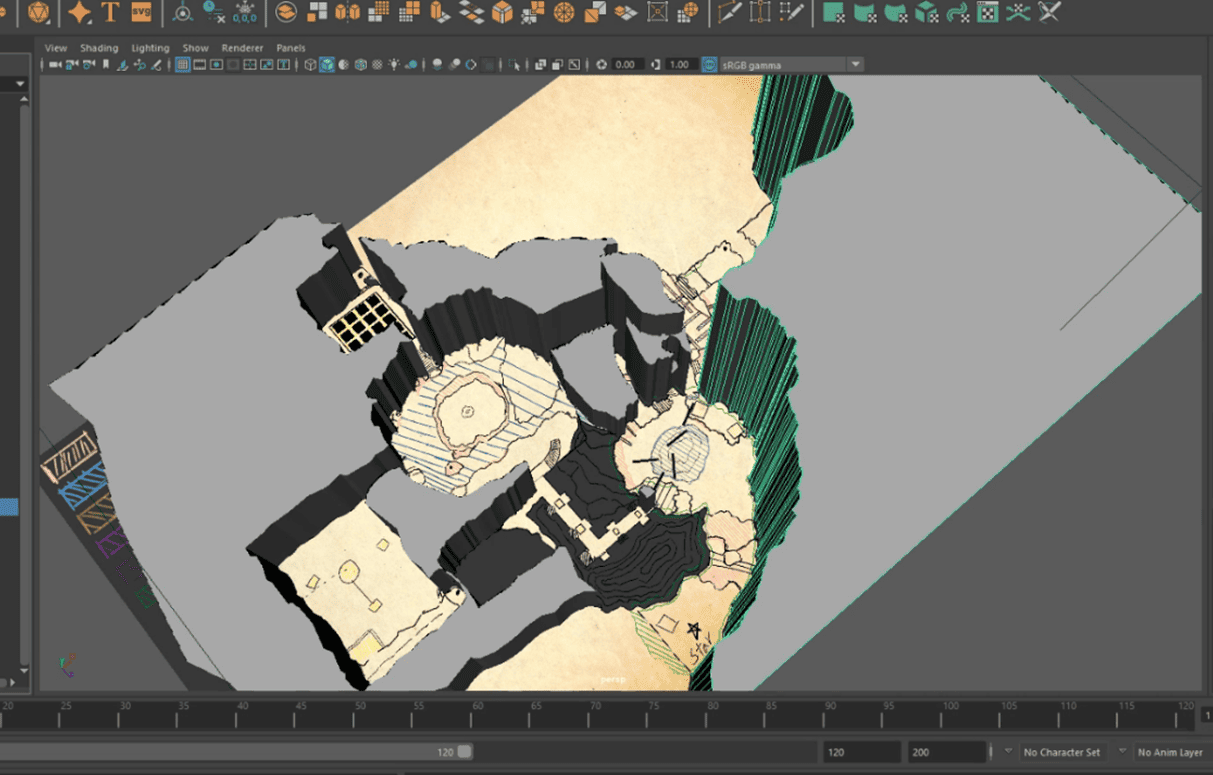The image size is (1213, 775).
Task: Open the UV Editor checker icon
Action: click(x=988, y=13)
